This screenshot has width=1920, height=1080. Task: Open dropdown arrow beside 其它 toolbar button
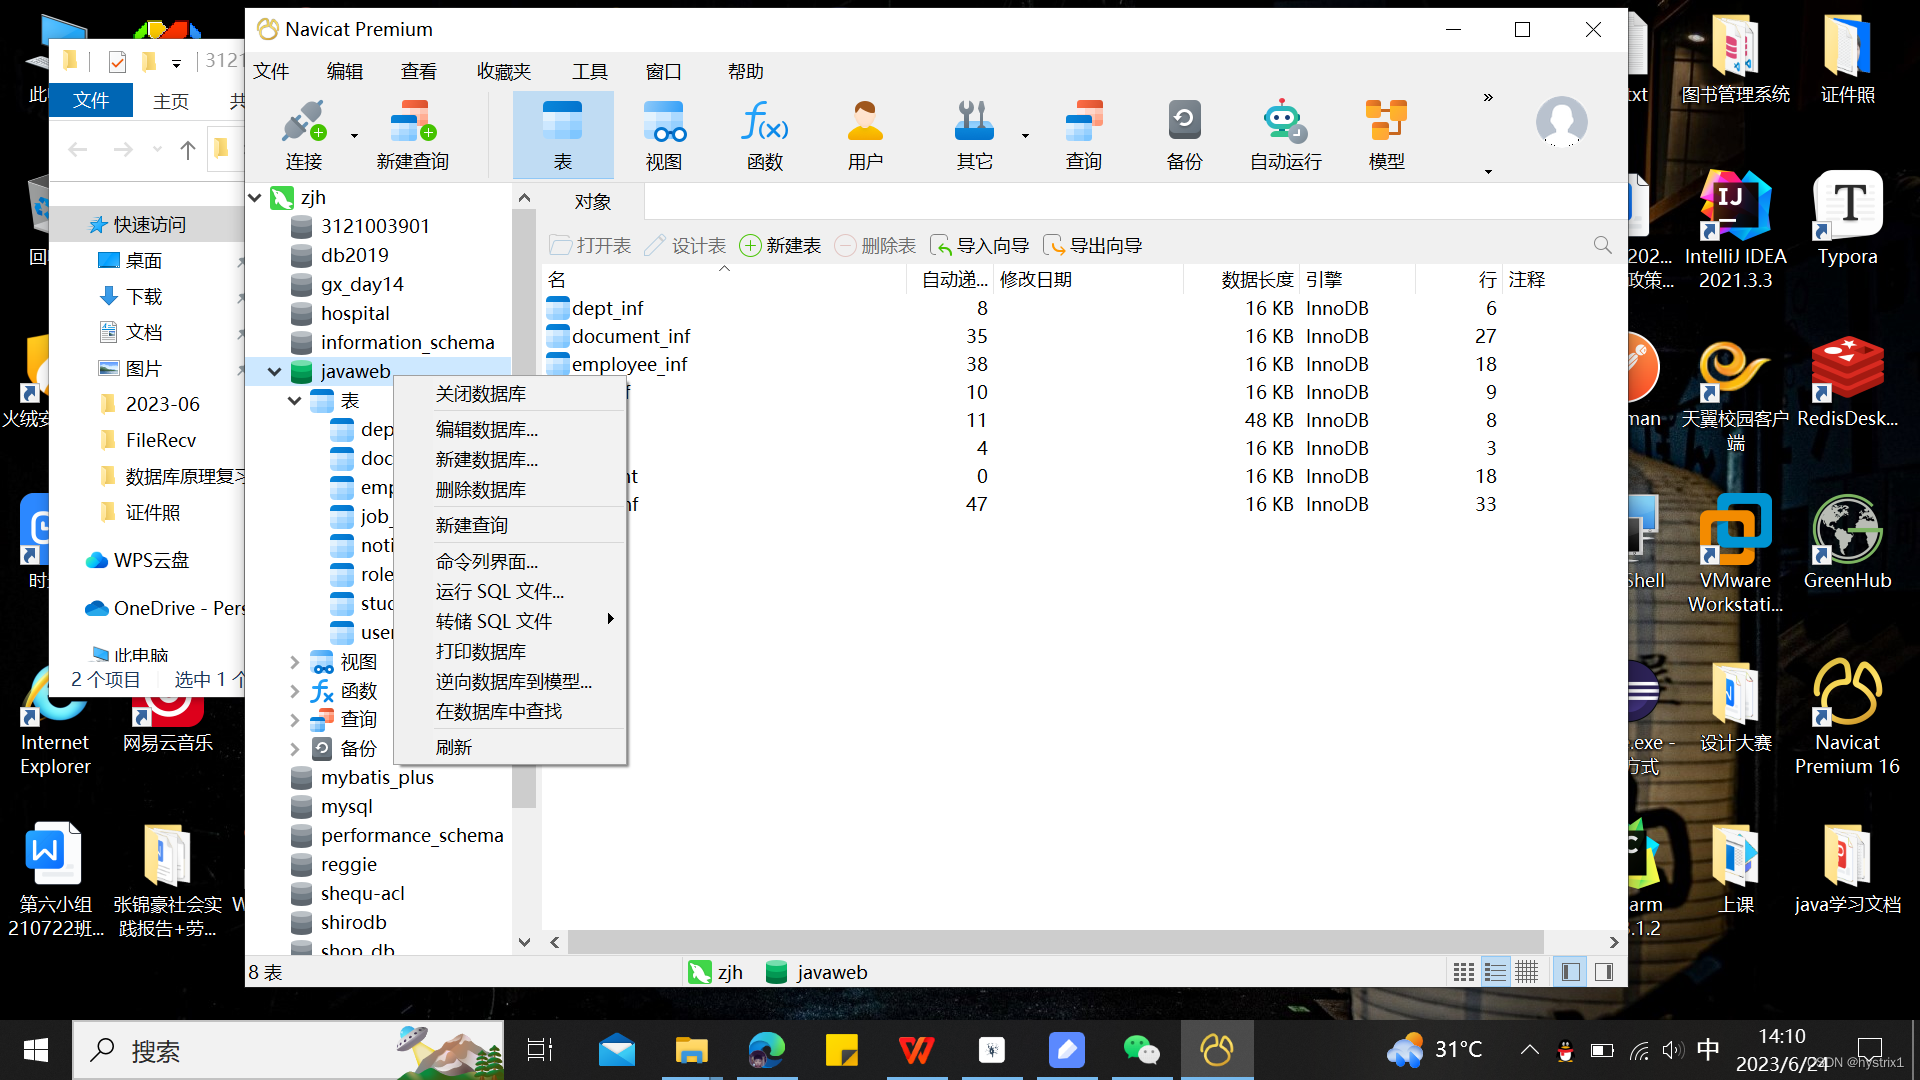pyautogui.click(x=1025, y=135)
